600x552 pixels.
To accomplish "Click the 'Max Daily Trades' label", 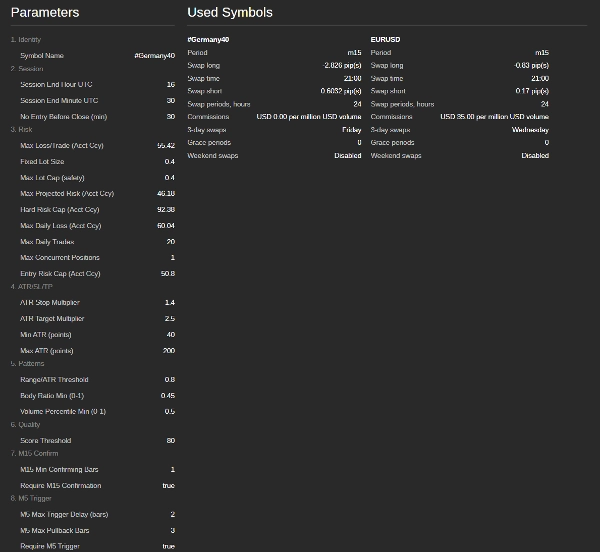I will [47, 242].
